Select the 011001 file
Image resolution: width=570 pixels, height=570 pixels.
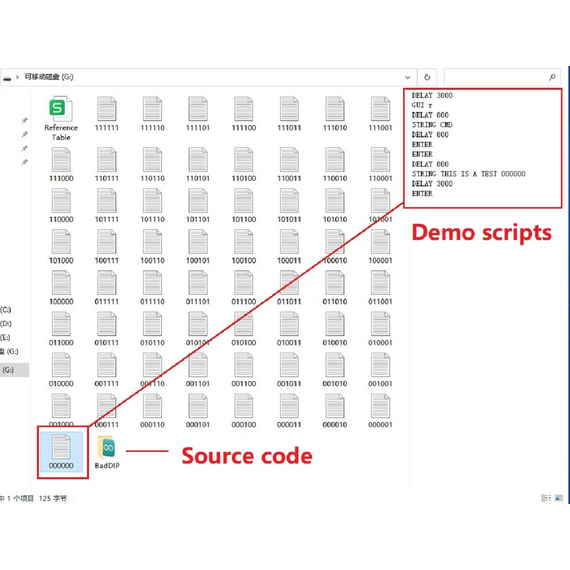point(380,288)
